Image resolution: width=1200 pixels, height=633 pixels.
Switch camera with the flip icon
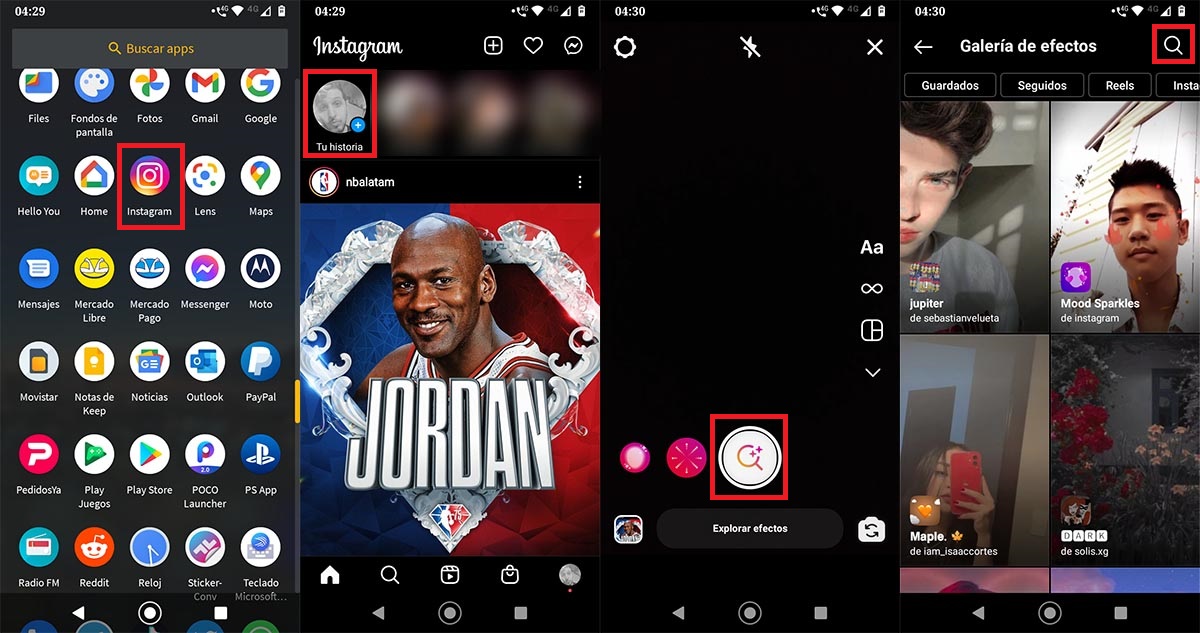pos(872,529)
